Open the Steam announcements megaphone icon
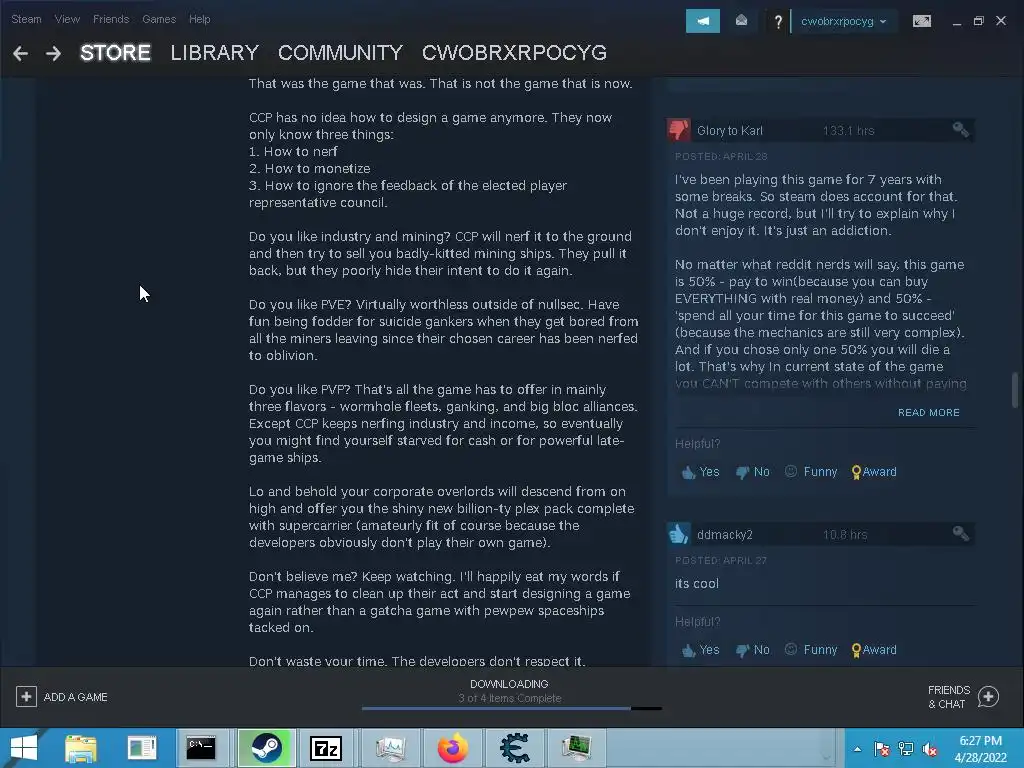This screenshot has width=1024, height=768. 703,21
